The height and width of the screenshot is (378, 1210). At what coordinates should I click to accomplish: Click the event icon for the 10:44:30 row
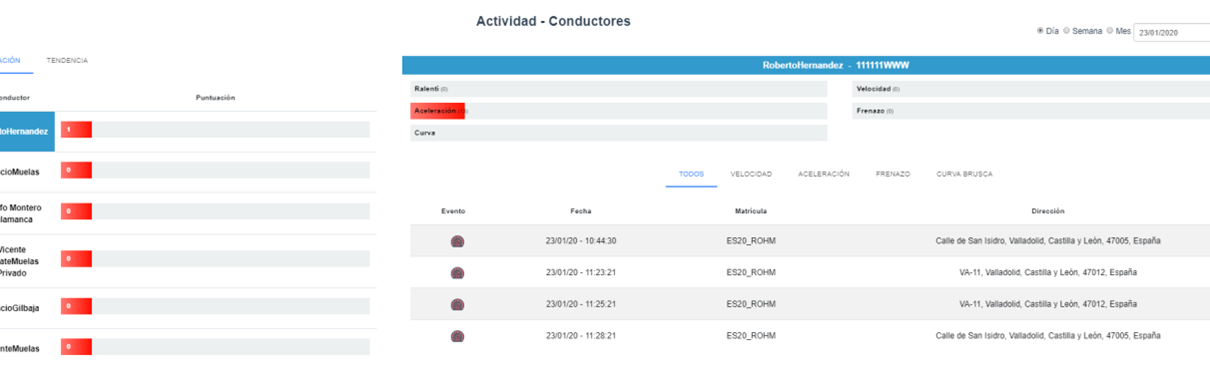point(457,241)
